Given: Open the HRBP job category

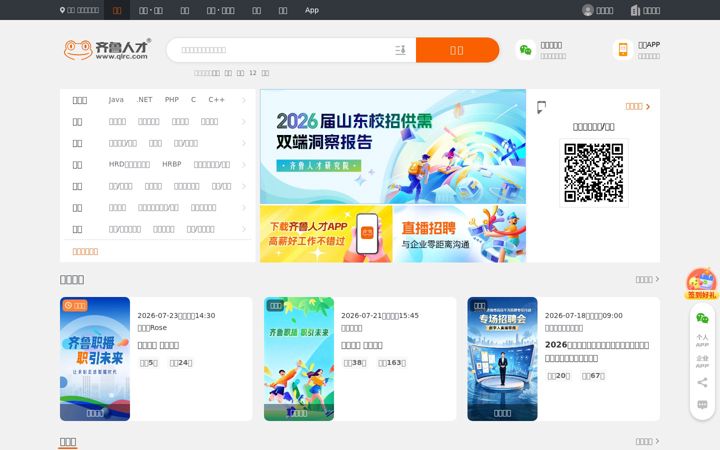Looking at the screenshot, I should point(172,164).
